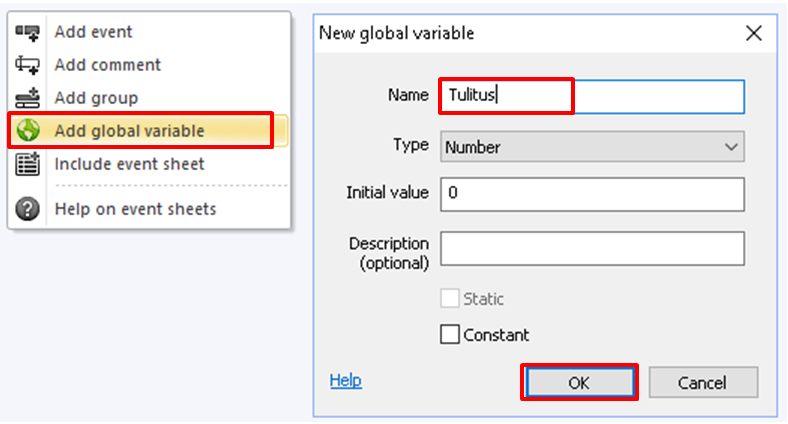Confirm the dialog with OK

579,383
